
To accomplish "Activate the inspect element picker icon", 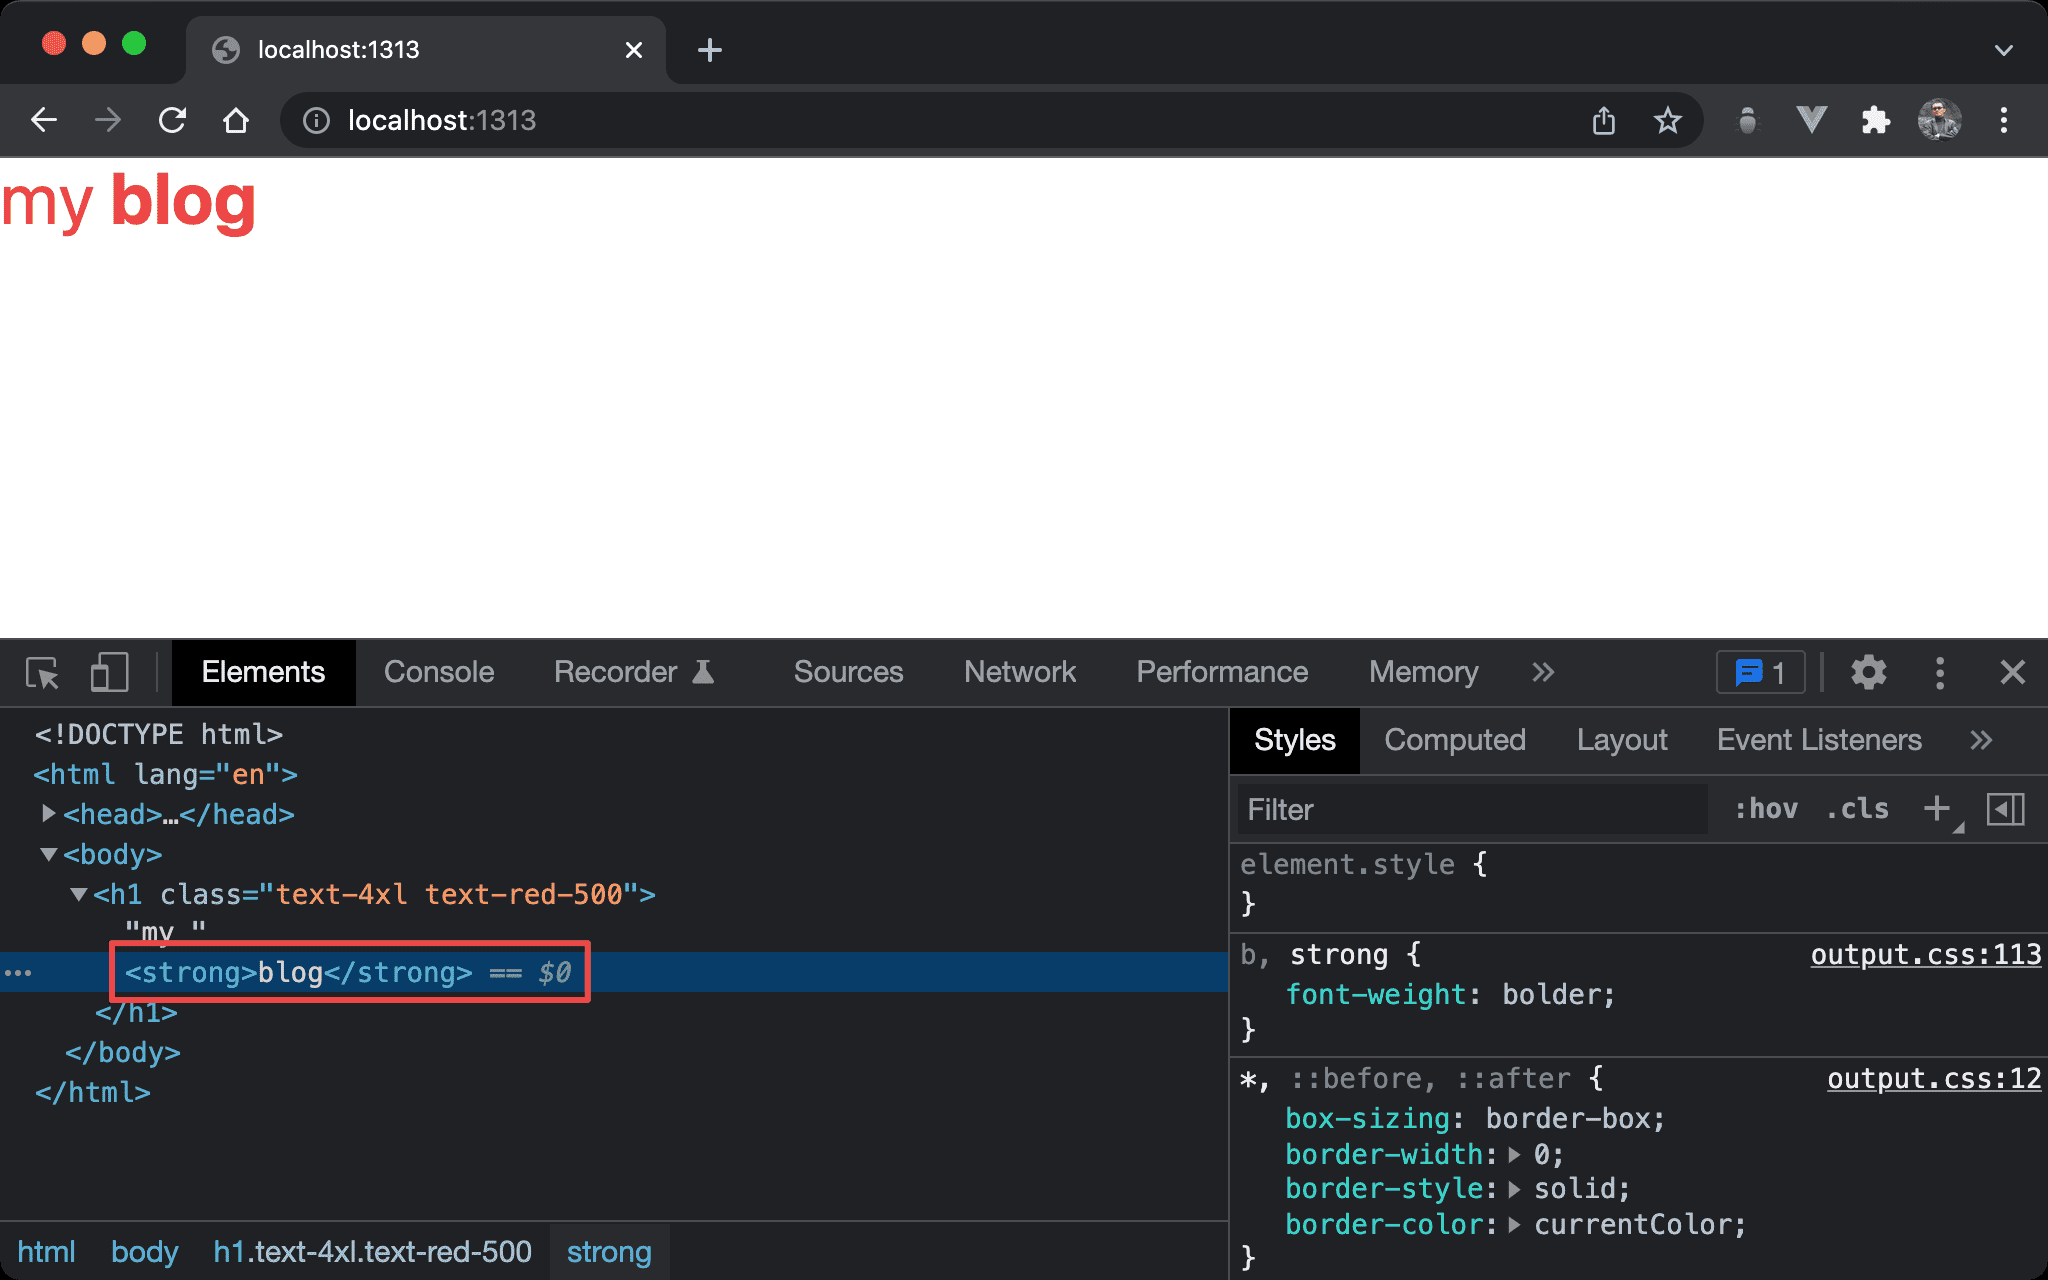I will tap(42, 673).
